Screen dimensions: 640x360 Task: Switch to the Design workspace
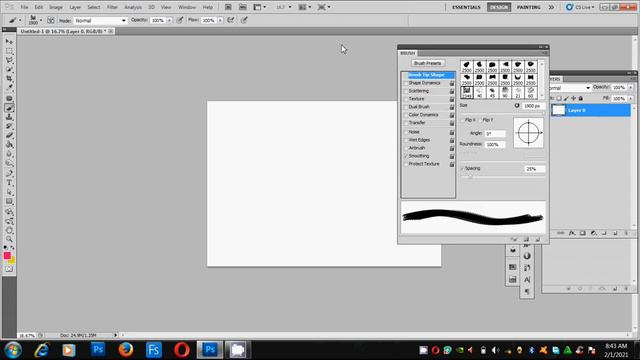coord(499,7)
